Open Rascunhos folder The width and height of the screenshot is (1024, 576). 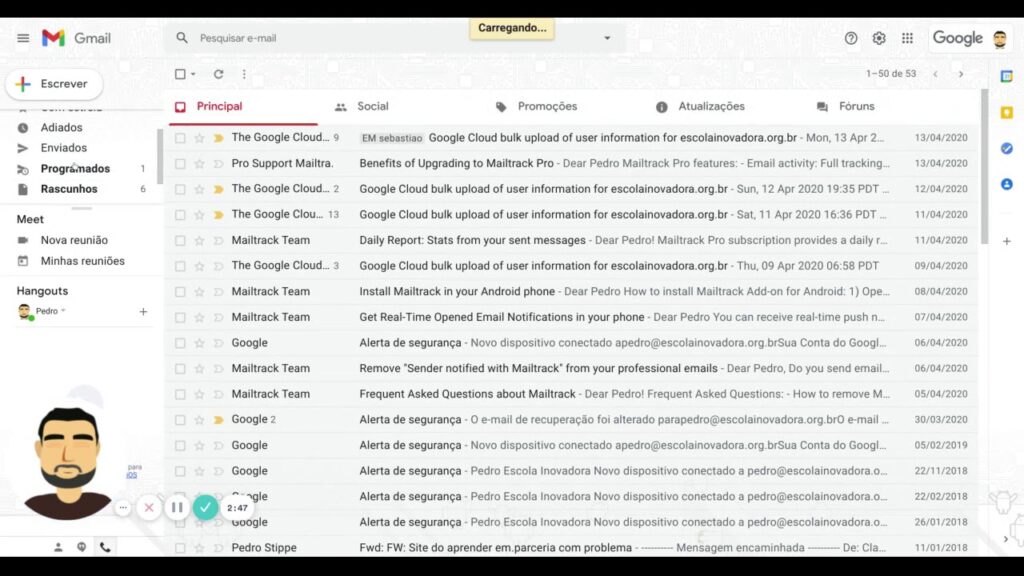pyautogui.click(x=69, y=189)
